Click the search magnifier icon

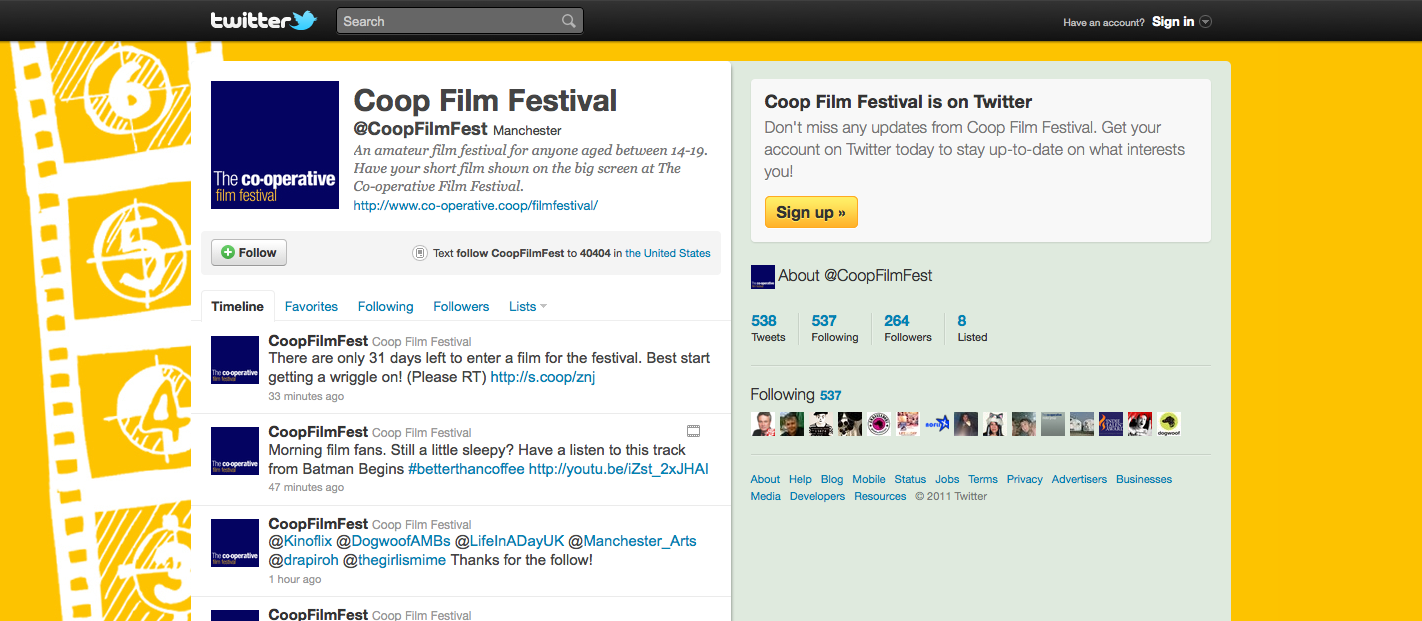[x=568, y=21]
